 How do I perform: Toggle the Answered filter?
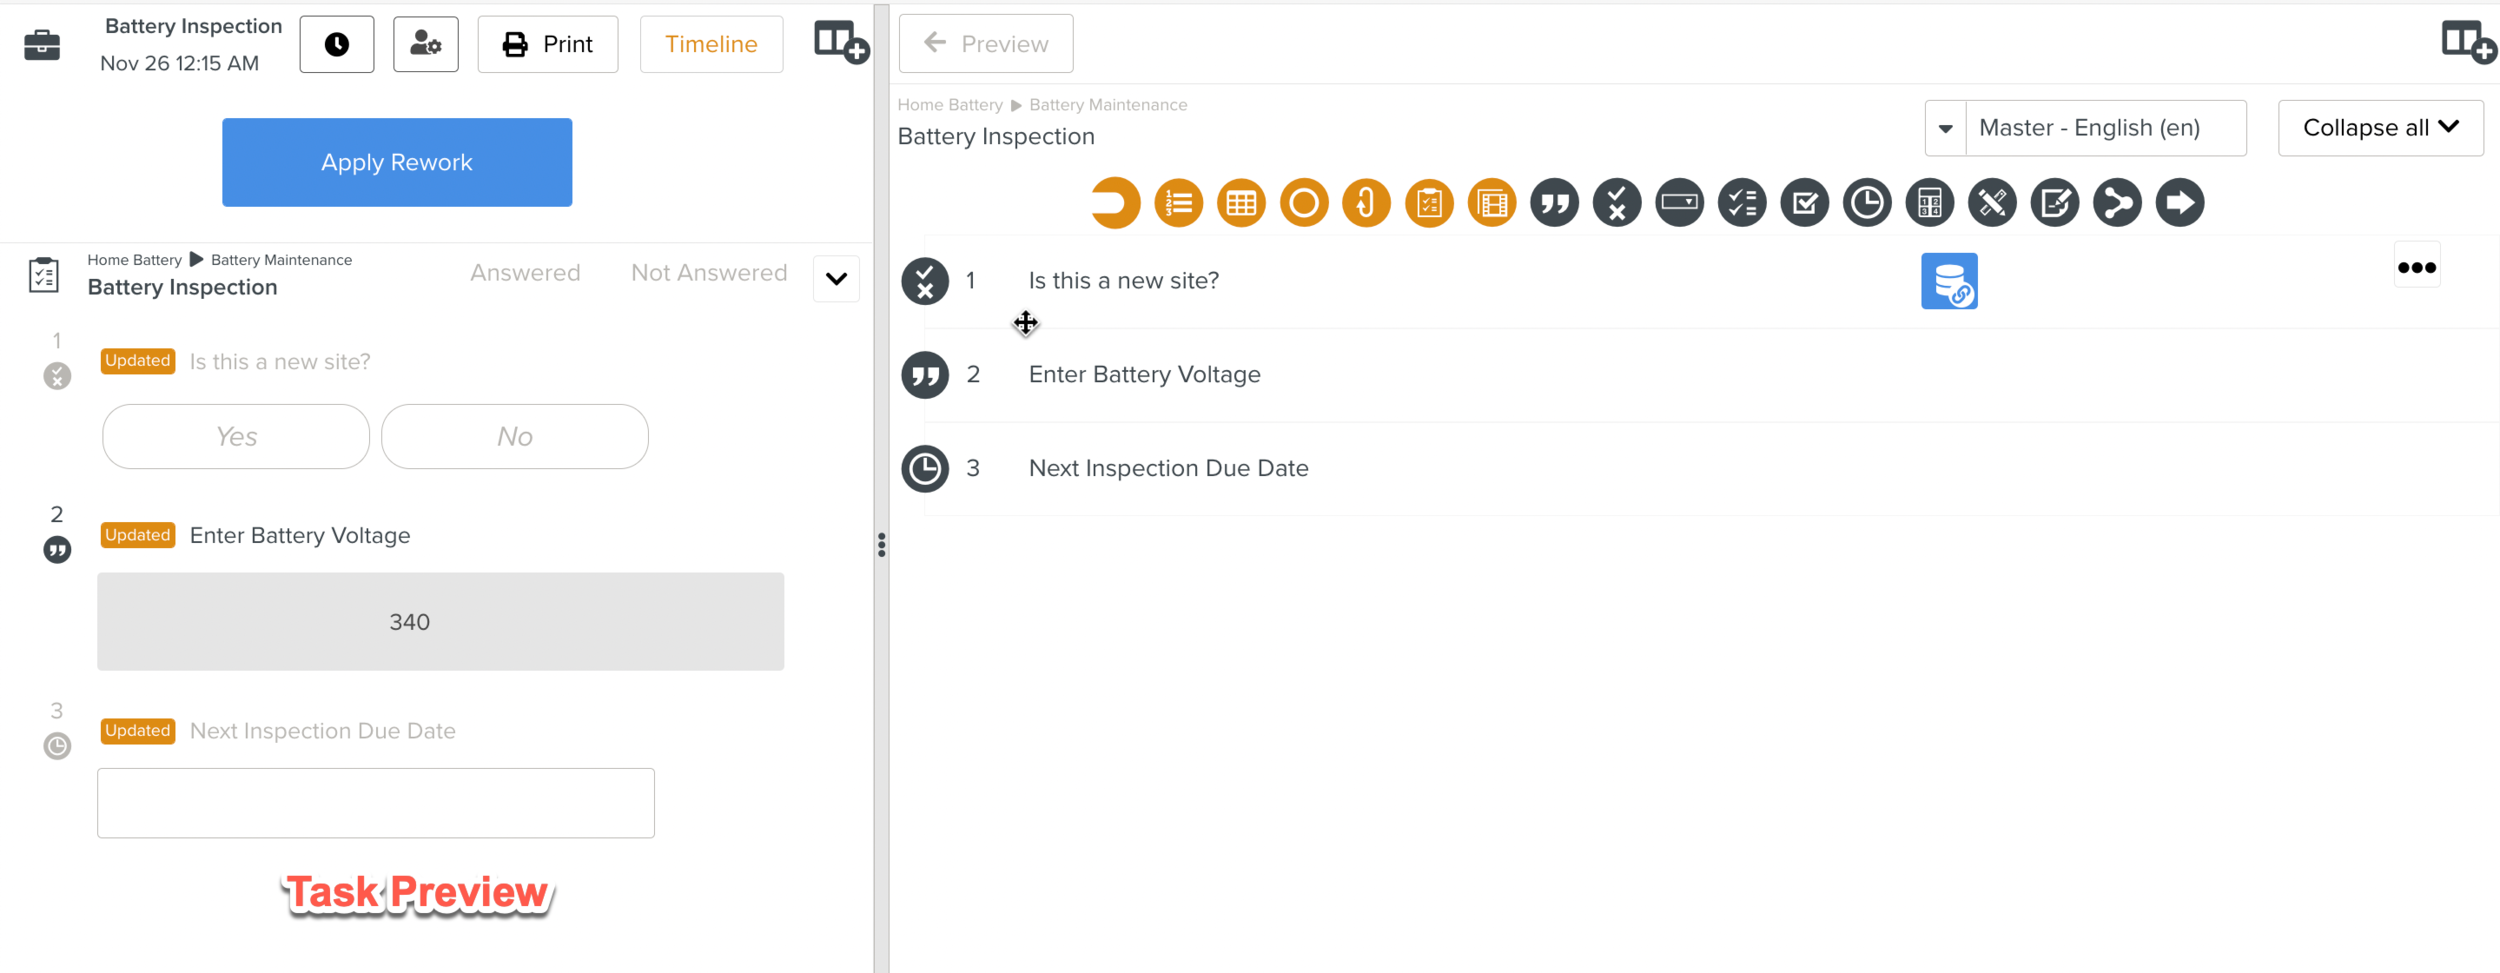pos(525,273)
